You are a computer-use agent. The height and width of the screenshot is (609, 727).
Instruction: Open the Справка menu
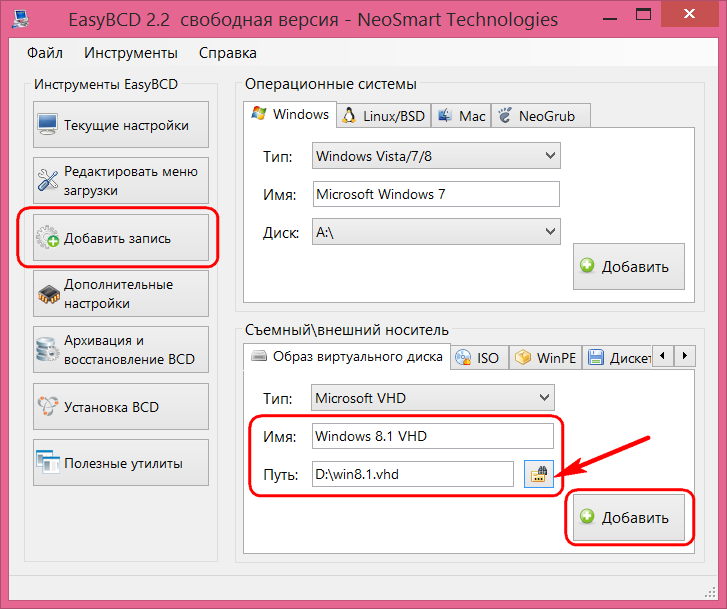(228, 53)
